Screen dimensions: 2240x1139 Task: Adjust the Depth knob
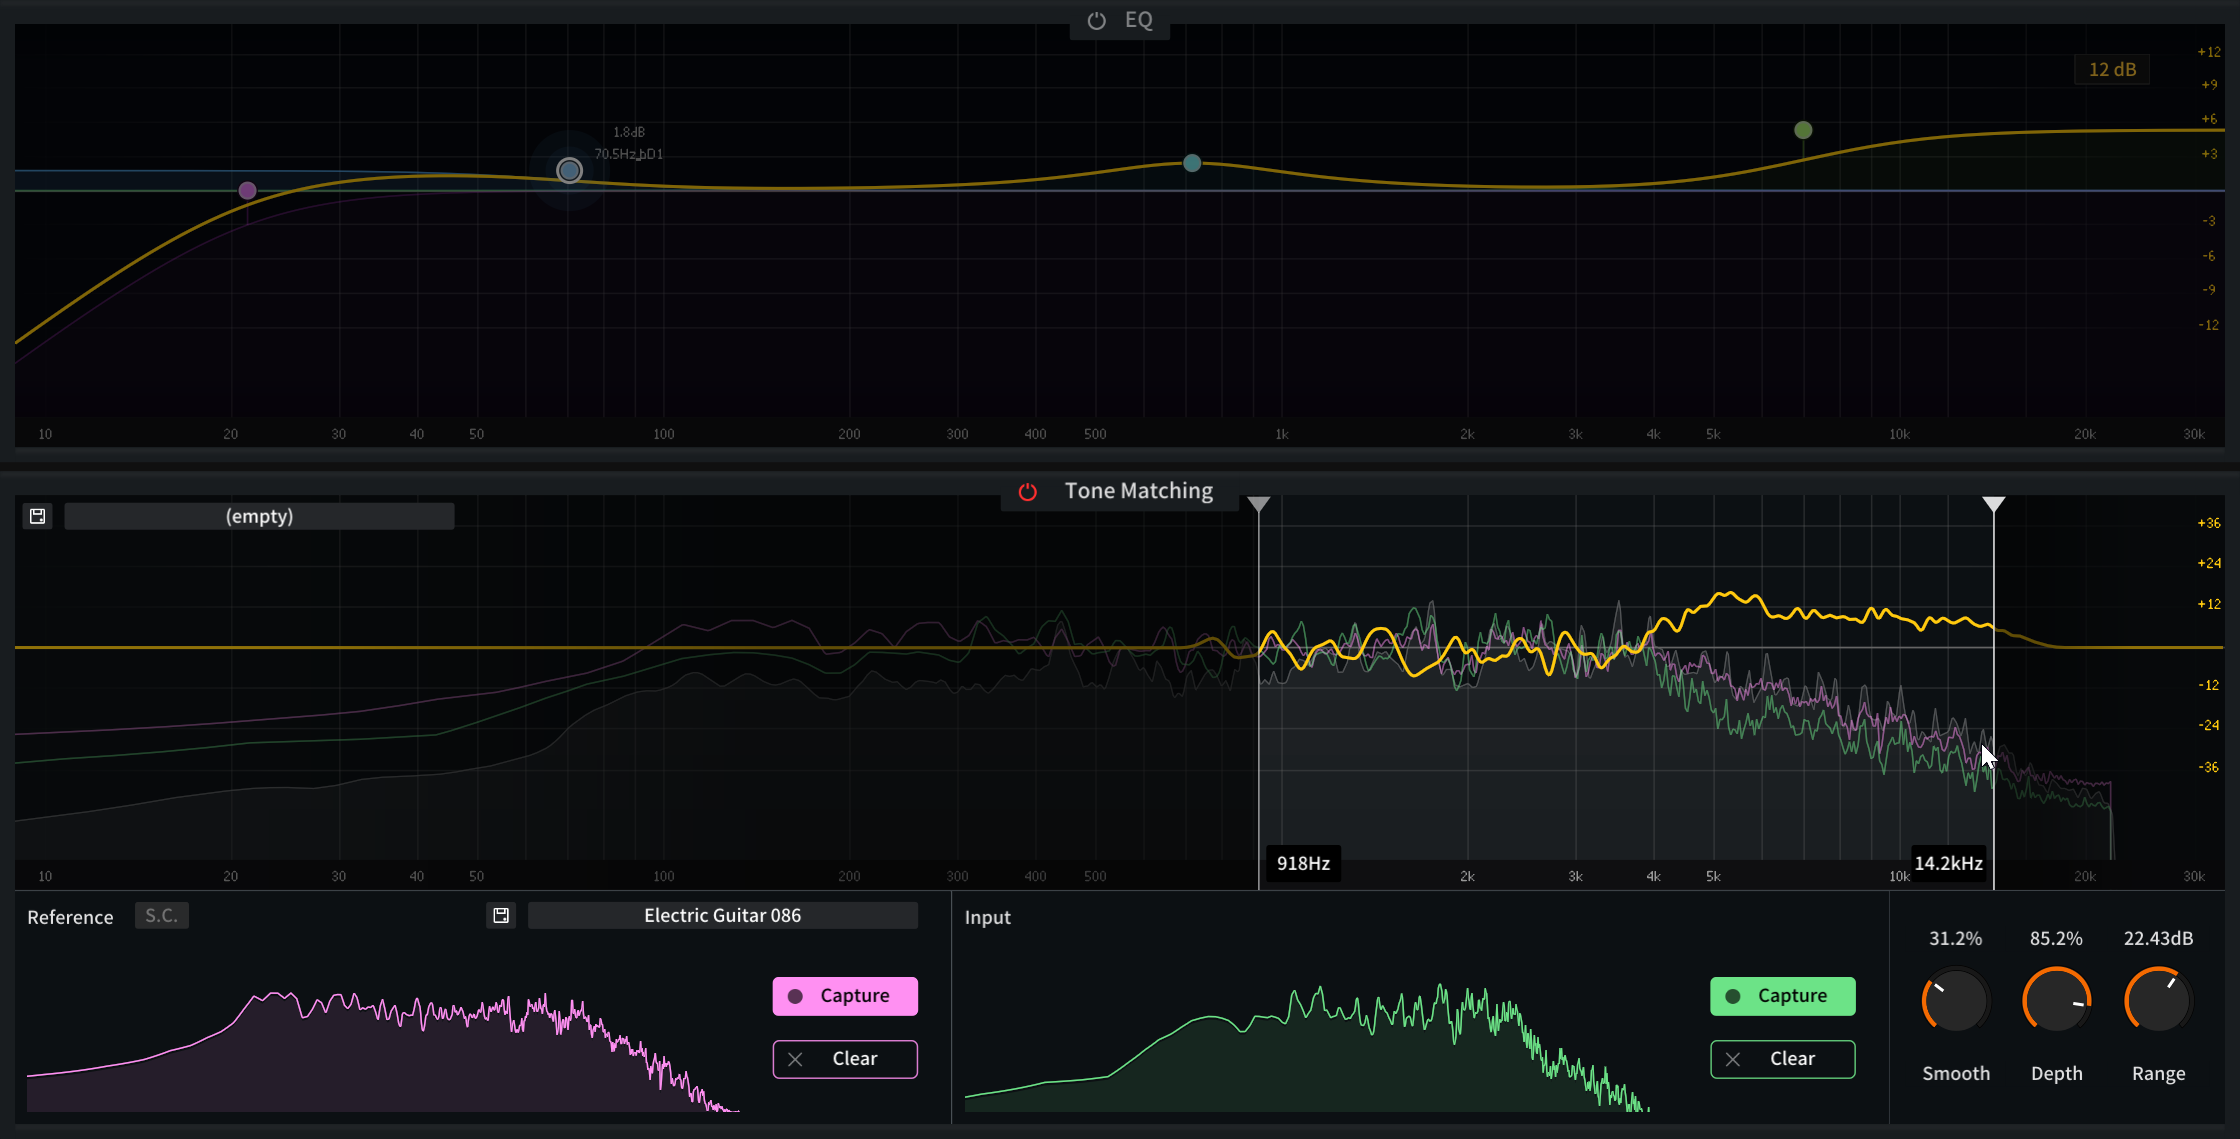coord(2057,1000)
